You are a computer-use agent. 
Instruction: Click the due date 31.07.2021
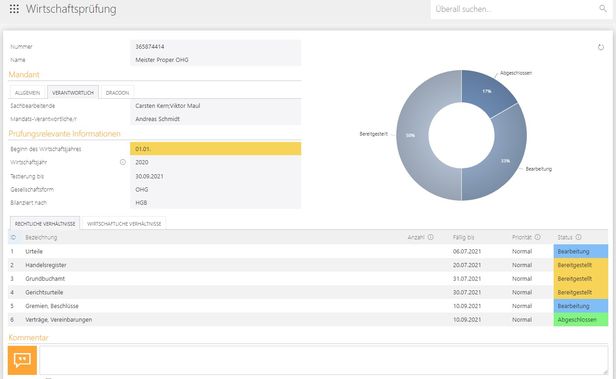click(x=467, y=278)
